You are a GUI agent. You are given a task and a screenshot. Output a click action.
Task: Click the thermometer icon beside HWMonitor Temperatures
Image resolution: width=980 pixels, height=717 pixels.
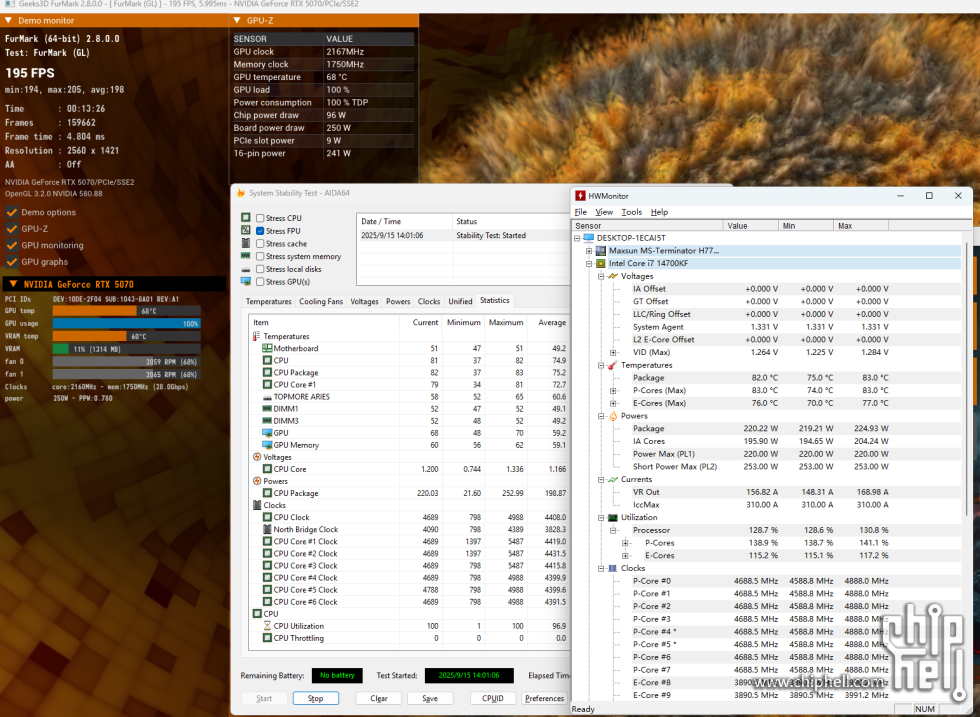tap(612, 365)
